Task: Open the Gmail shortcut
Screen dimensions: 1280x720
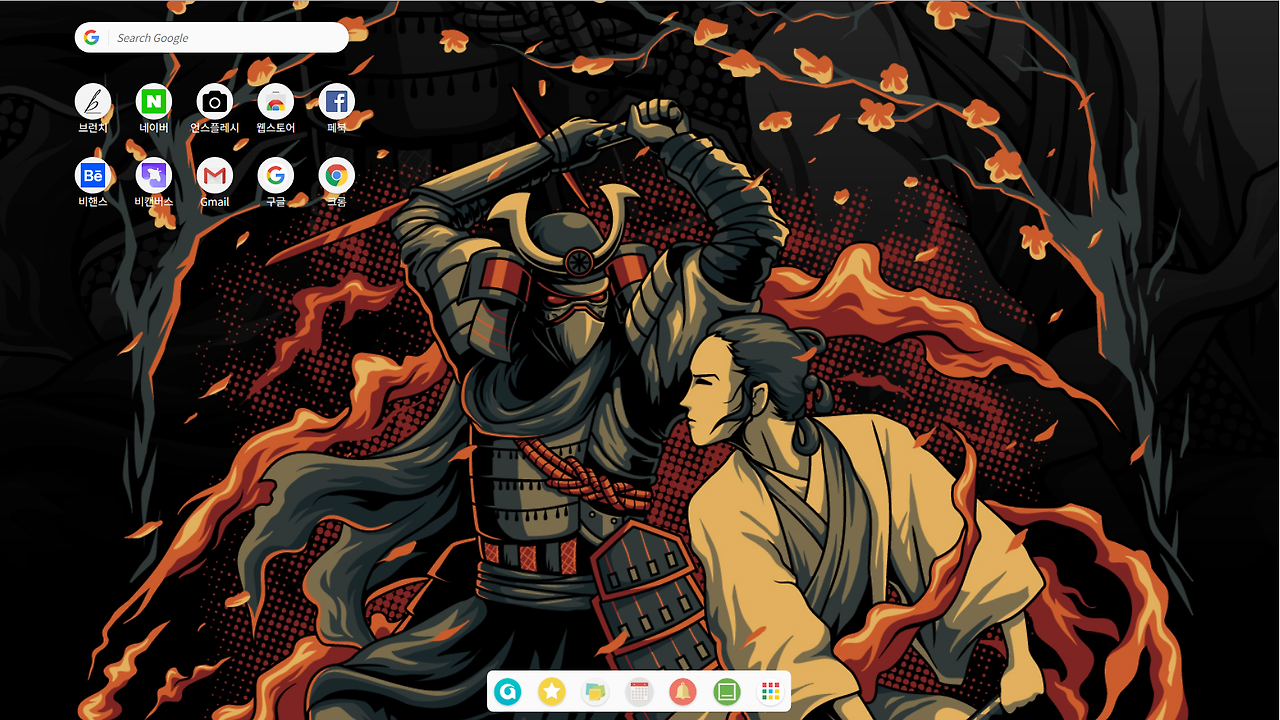Action: [215, 176]
